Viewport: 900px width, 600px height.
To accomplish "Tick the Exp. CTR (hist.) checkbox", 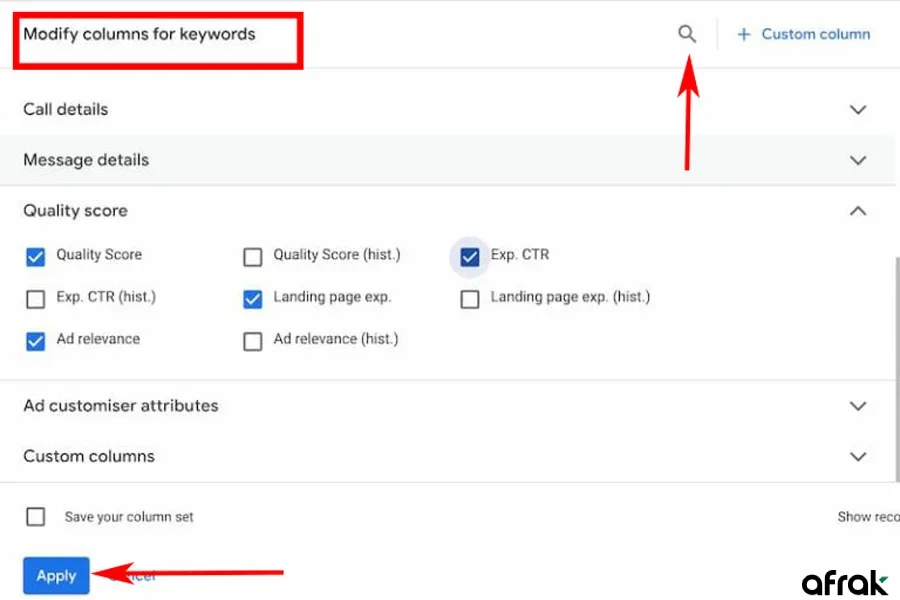I will point(36,299).
